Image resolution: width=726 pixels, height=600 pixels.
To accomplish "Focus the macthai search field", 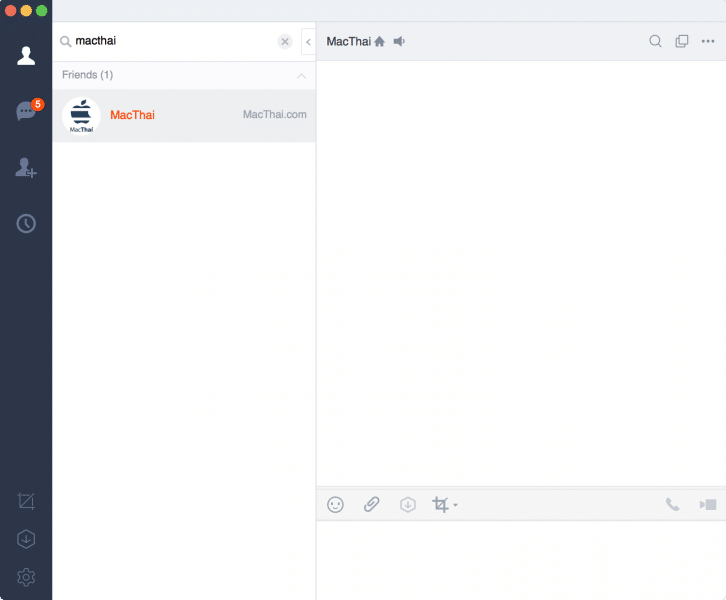I will [x=175, y=41].
